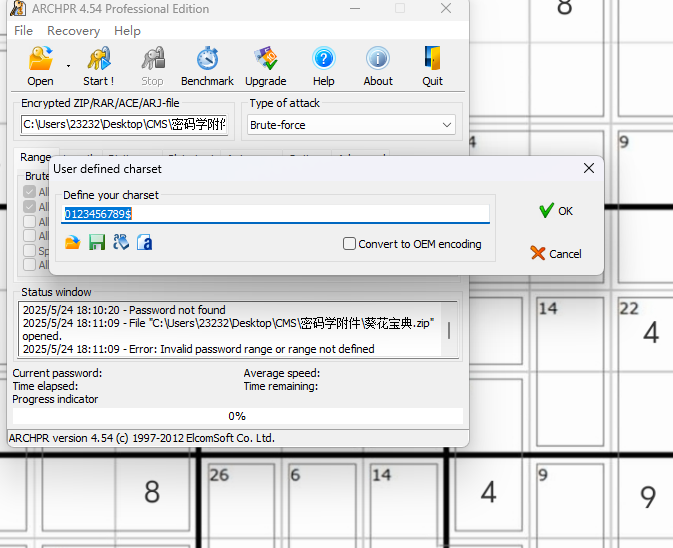673x548 pixels.
Task: Expand the Type of attack dropdown
Action: pos(447,125)
